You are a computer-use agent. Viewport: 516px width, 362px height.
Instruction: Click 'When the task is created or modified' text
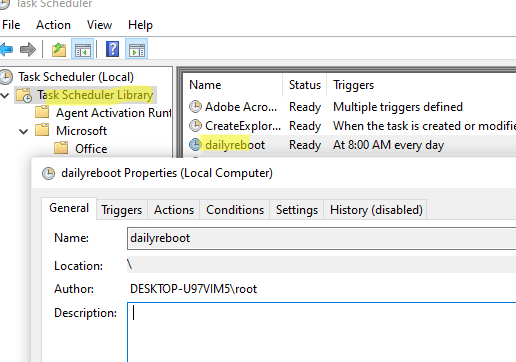[424, 126]
